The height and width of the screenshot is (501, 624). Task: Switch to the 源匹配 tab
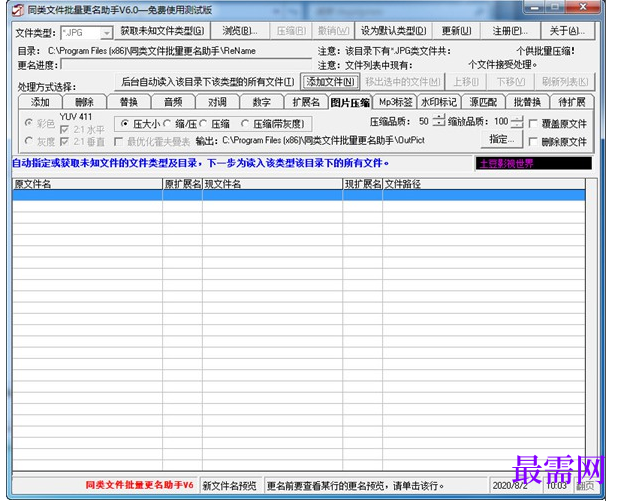(x=483, y=102)
